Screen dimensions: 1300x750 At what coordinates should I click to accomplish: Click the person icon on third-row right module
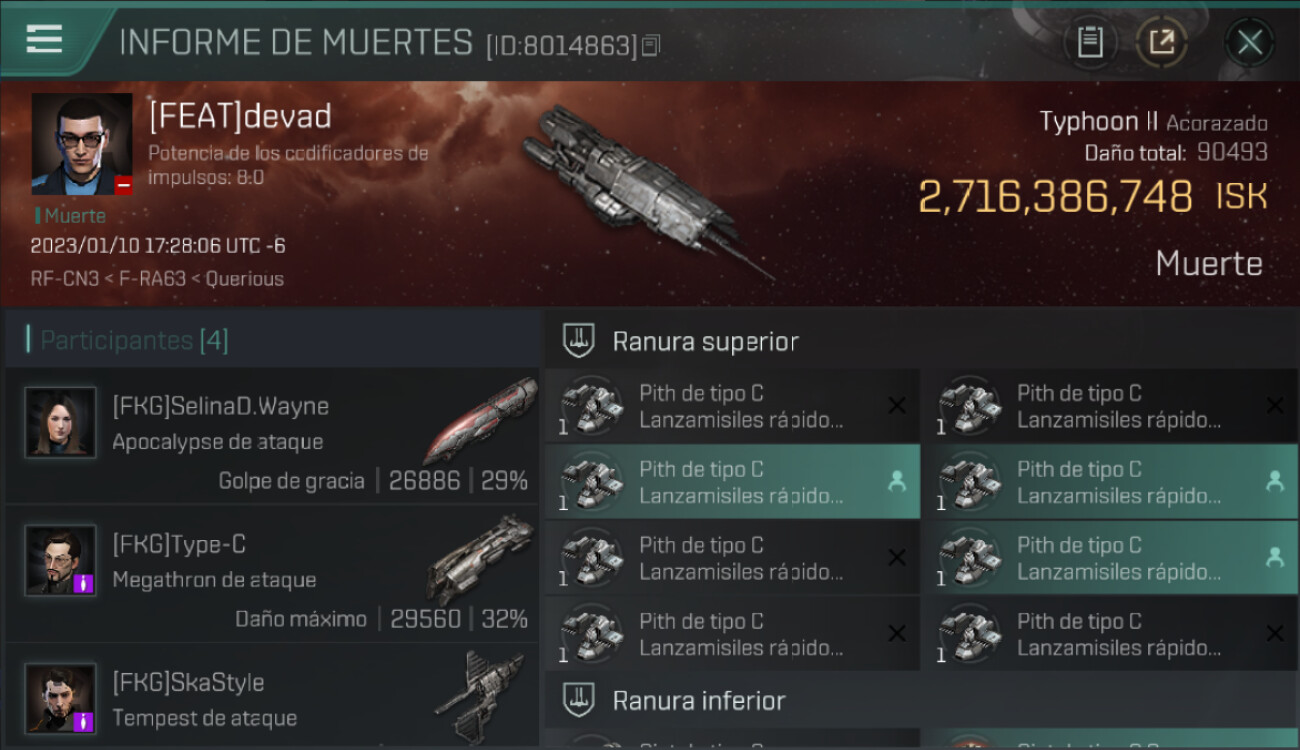click(x=1275, y=557)
